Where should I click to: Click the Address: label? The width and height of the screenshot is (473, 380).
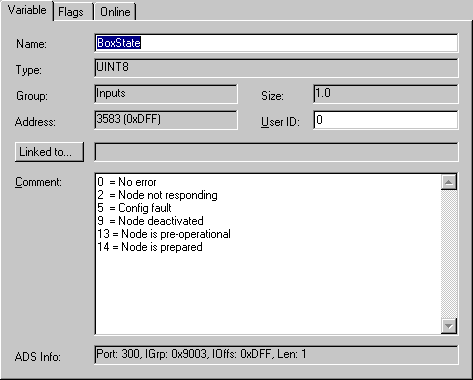[x=35, y=122]
